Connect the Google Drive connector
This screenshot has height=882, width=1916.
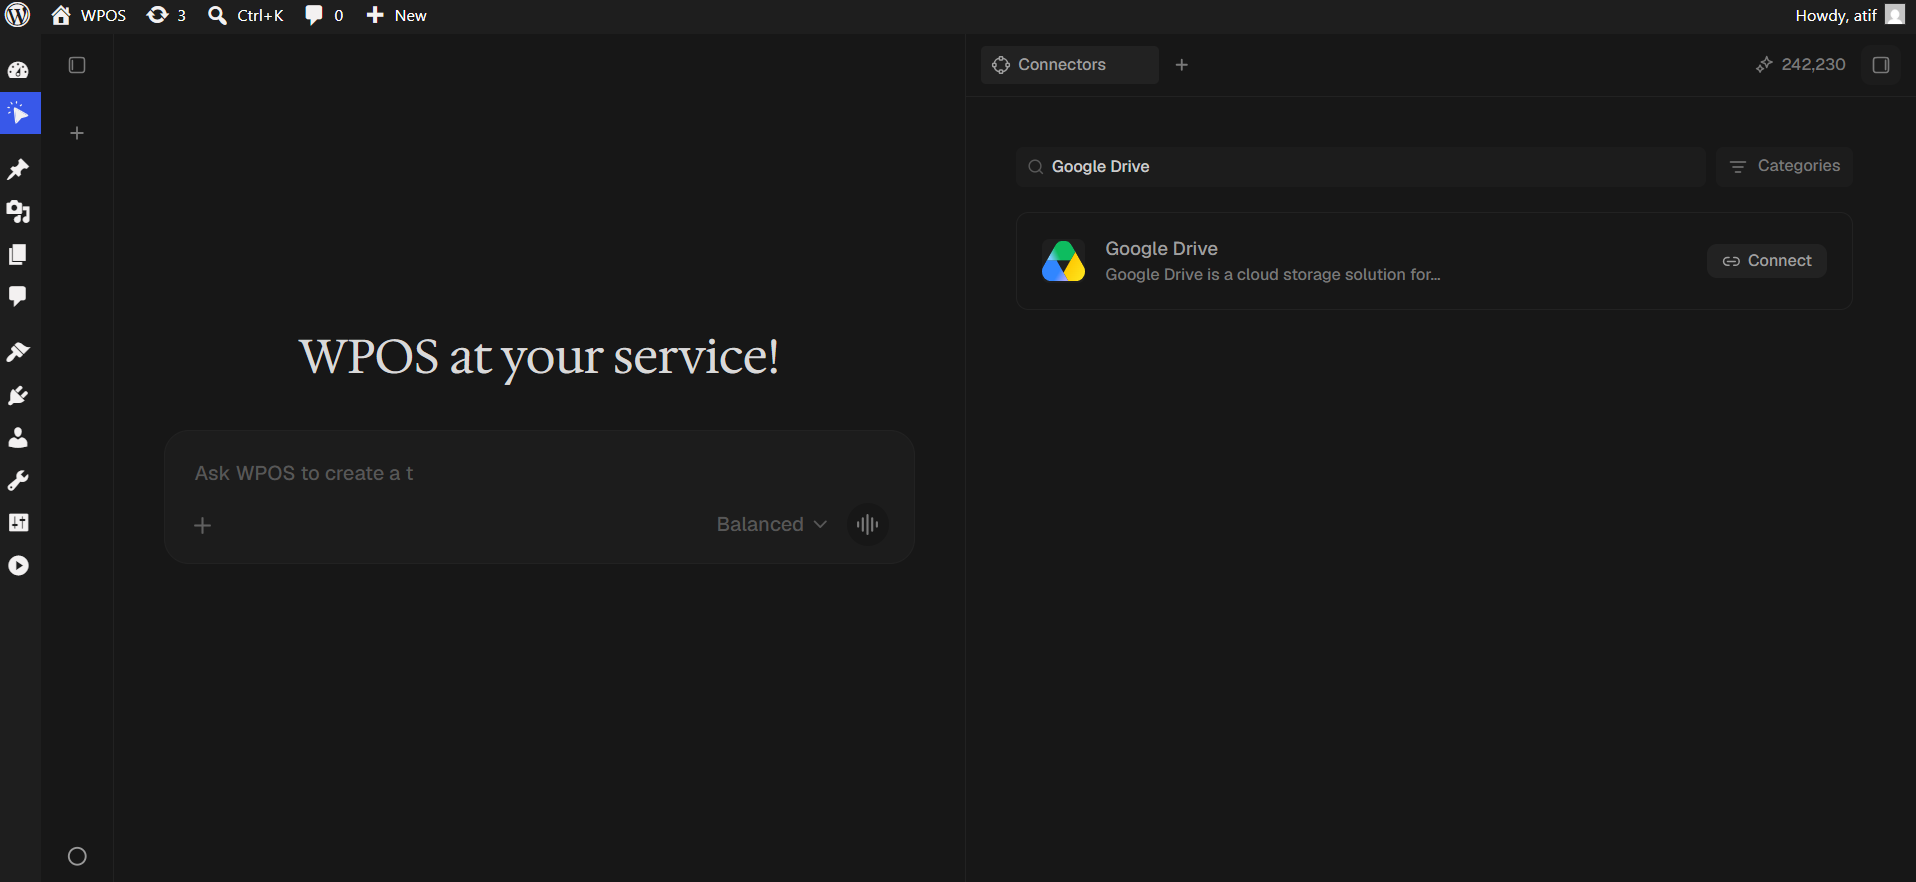tap(1766, 261)
